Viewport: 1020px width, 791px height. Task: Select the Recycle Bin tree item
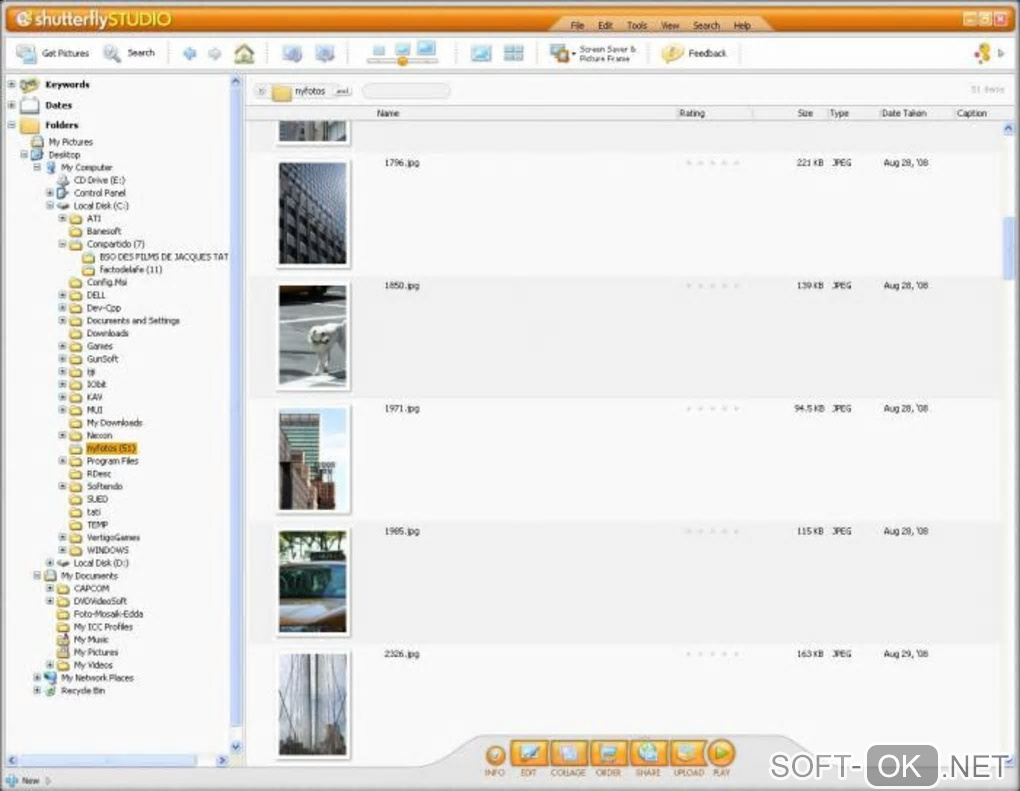coord(83,691)
